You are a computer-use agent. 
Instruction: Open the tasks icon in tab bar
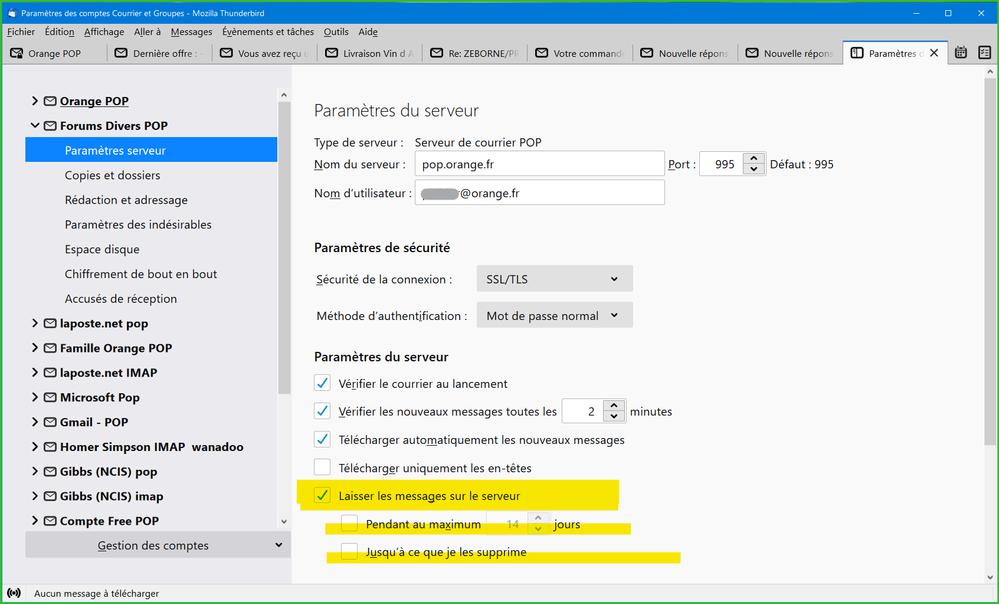pos(985,54)
